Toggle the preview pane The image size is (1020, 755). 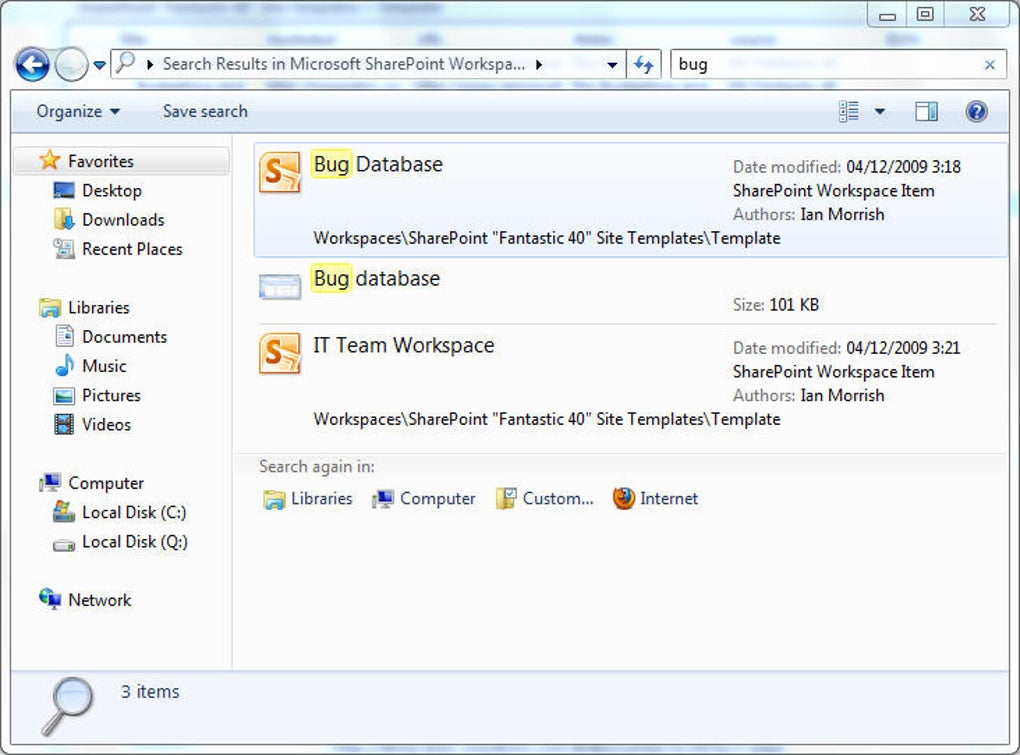click(x=926, y=111)
